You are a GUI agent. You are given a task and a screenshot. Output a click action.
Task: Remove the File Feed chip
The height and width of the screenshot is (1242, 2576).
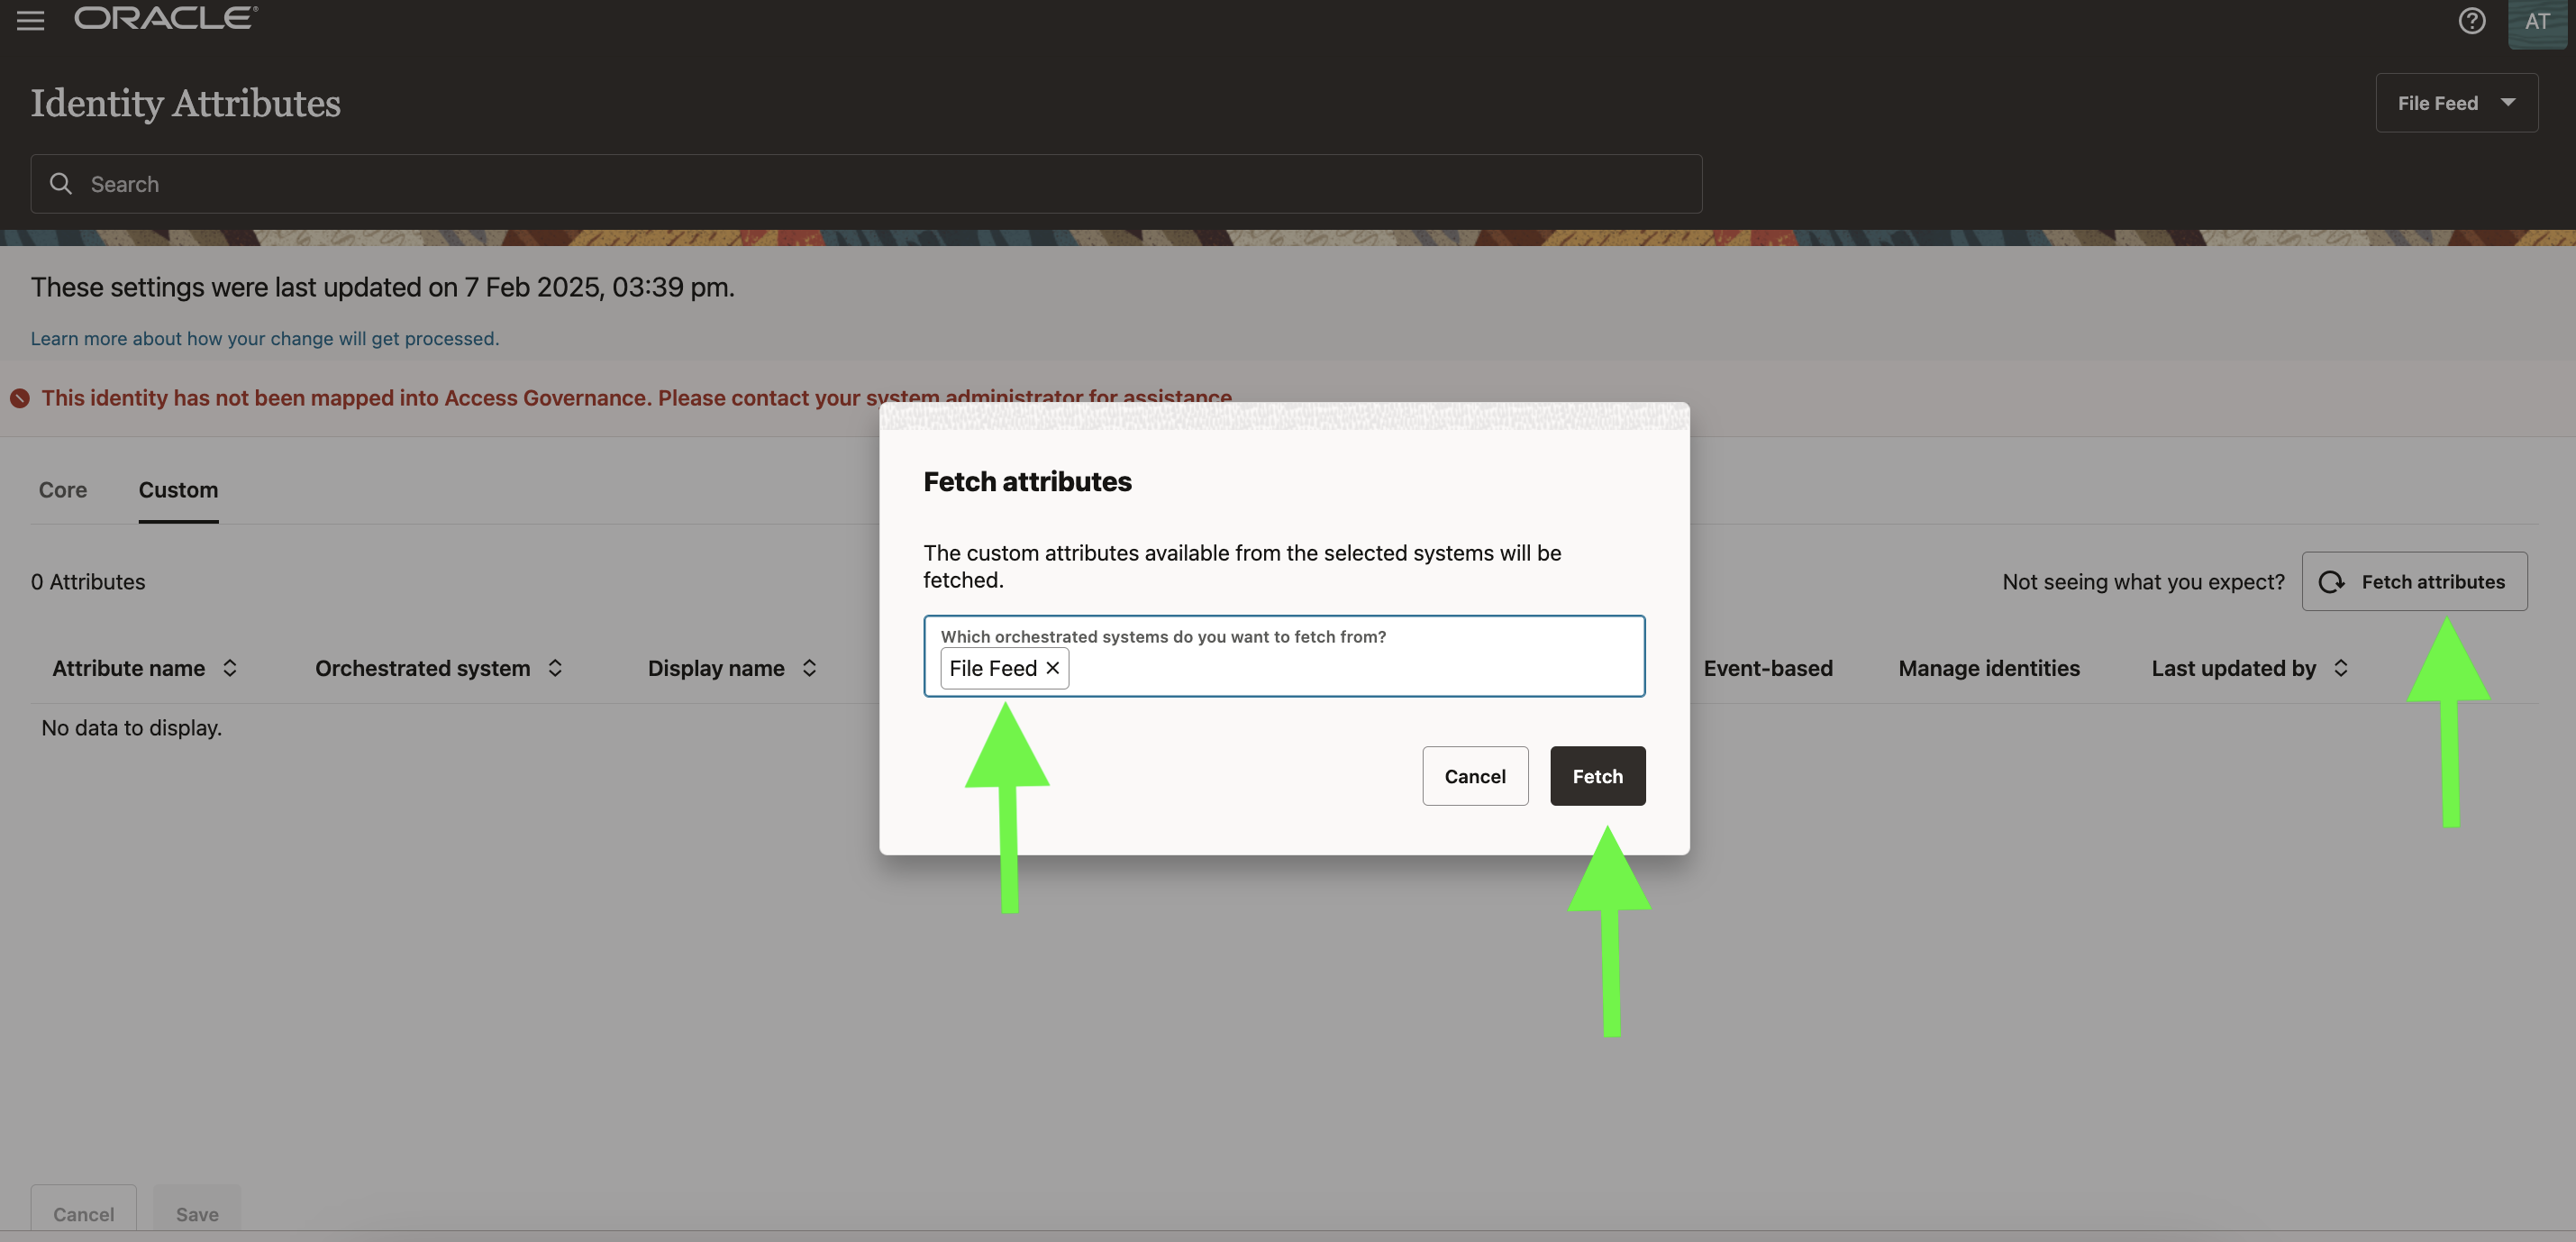coord(1052,668)
